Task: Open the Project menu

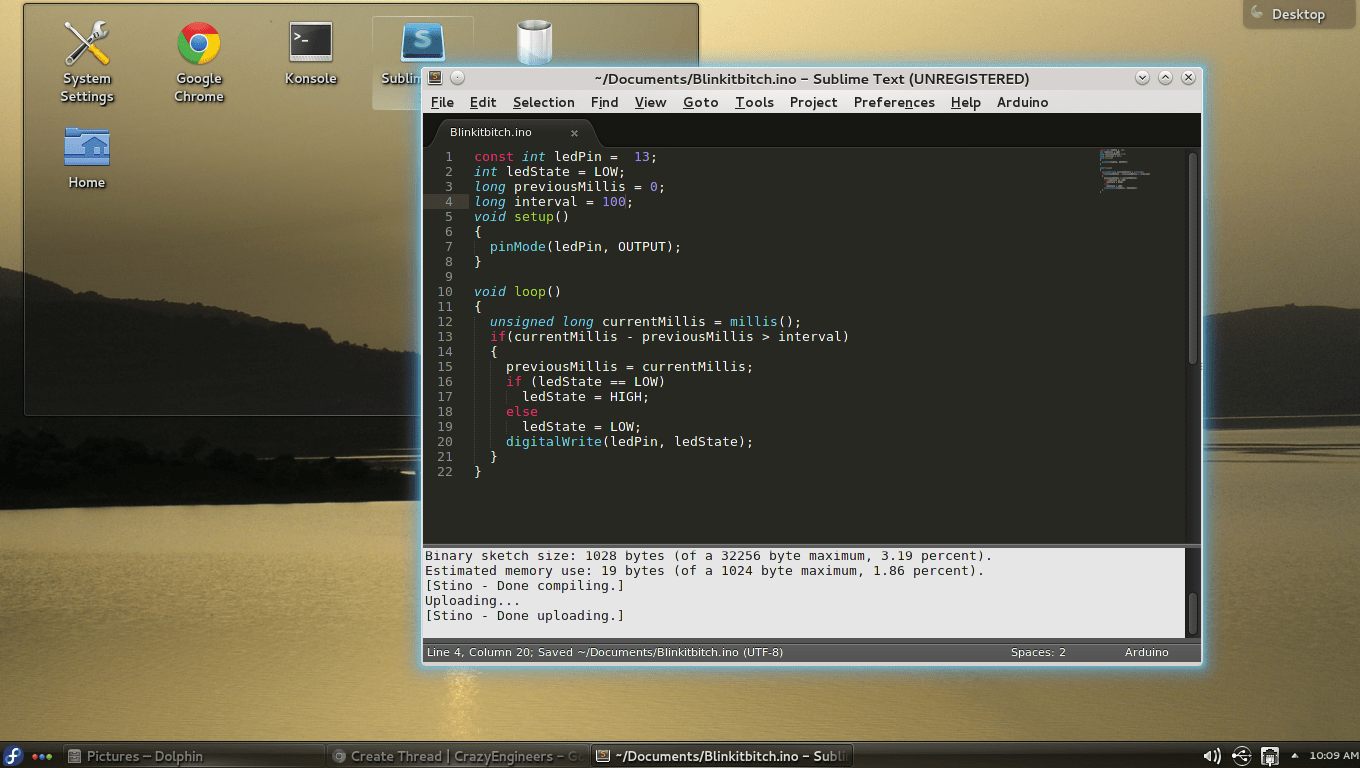Action: click(813, 102)
